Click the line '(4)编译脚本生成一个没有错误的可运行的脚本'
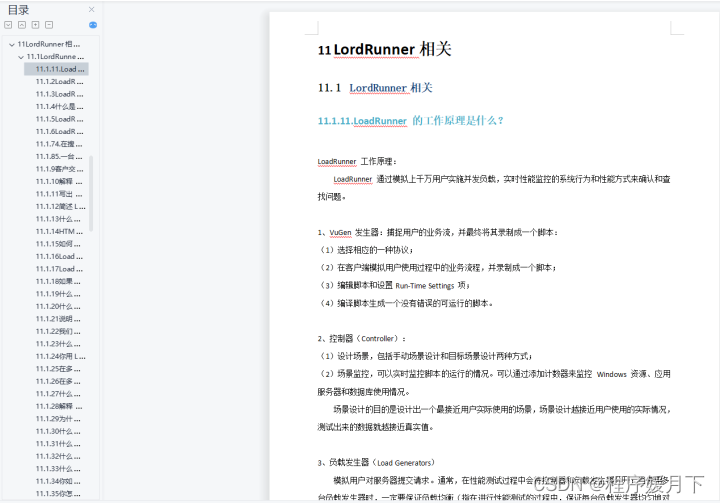This screenshot has width=720, height=503. click(x=405, y=303)
